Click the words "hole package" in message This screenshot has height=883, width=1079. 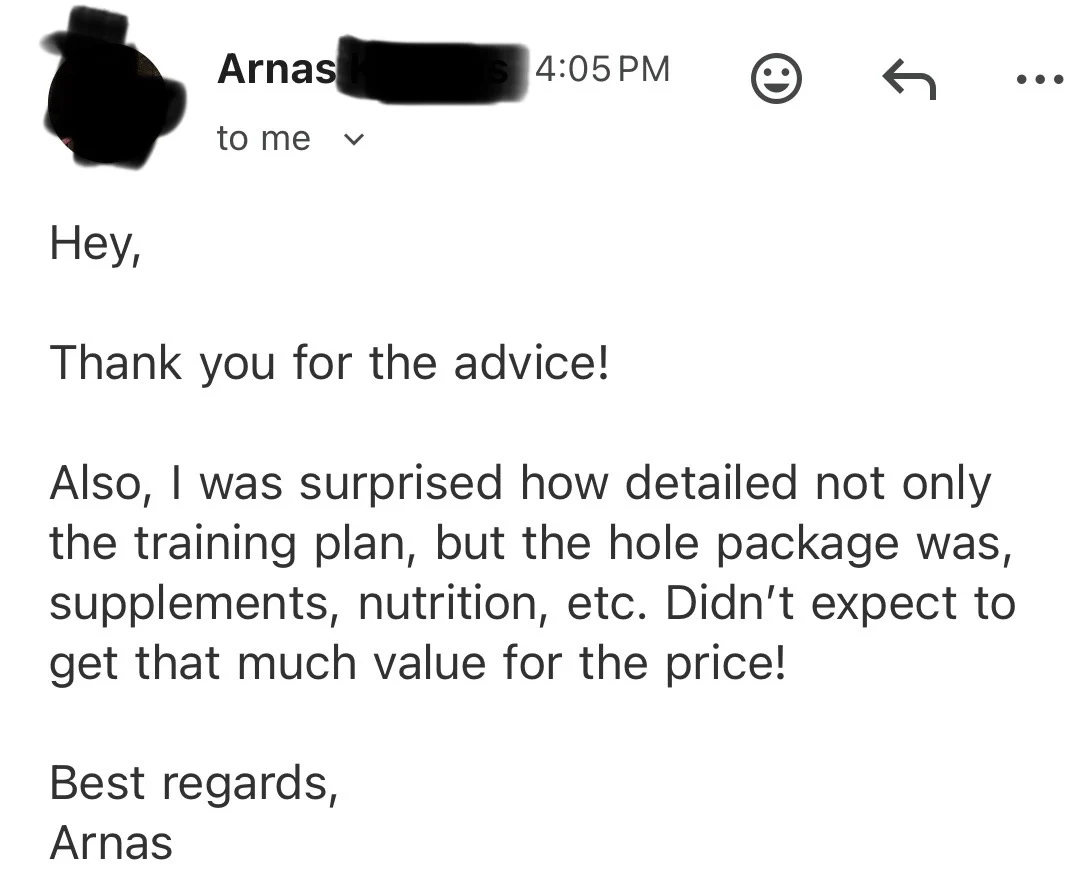coord(754,544)
